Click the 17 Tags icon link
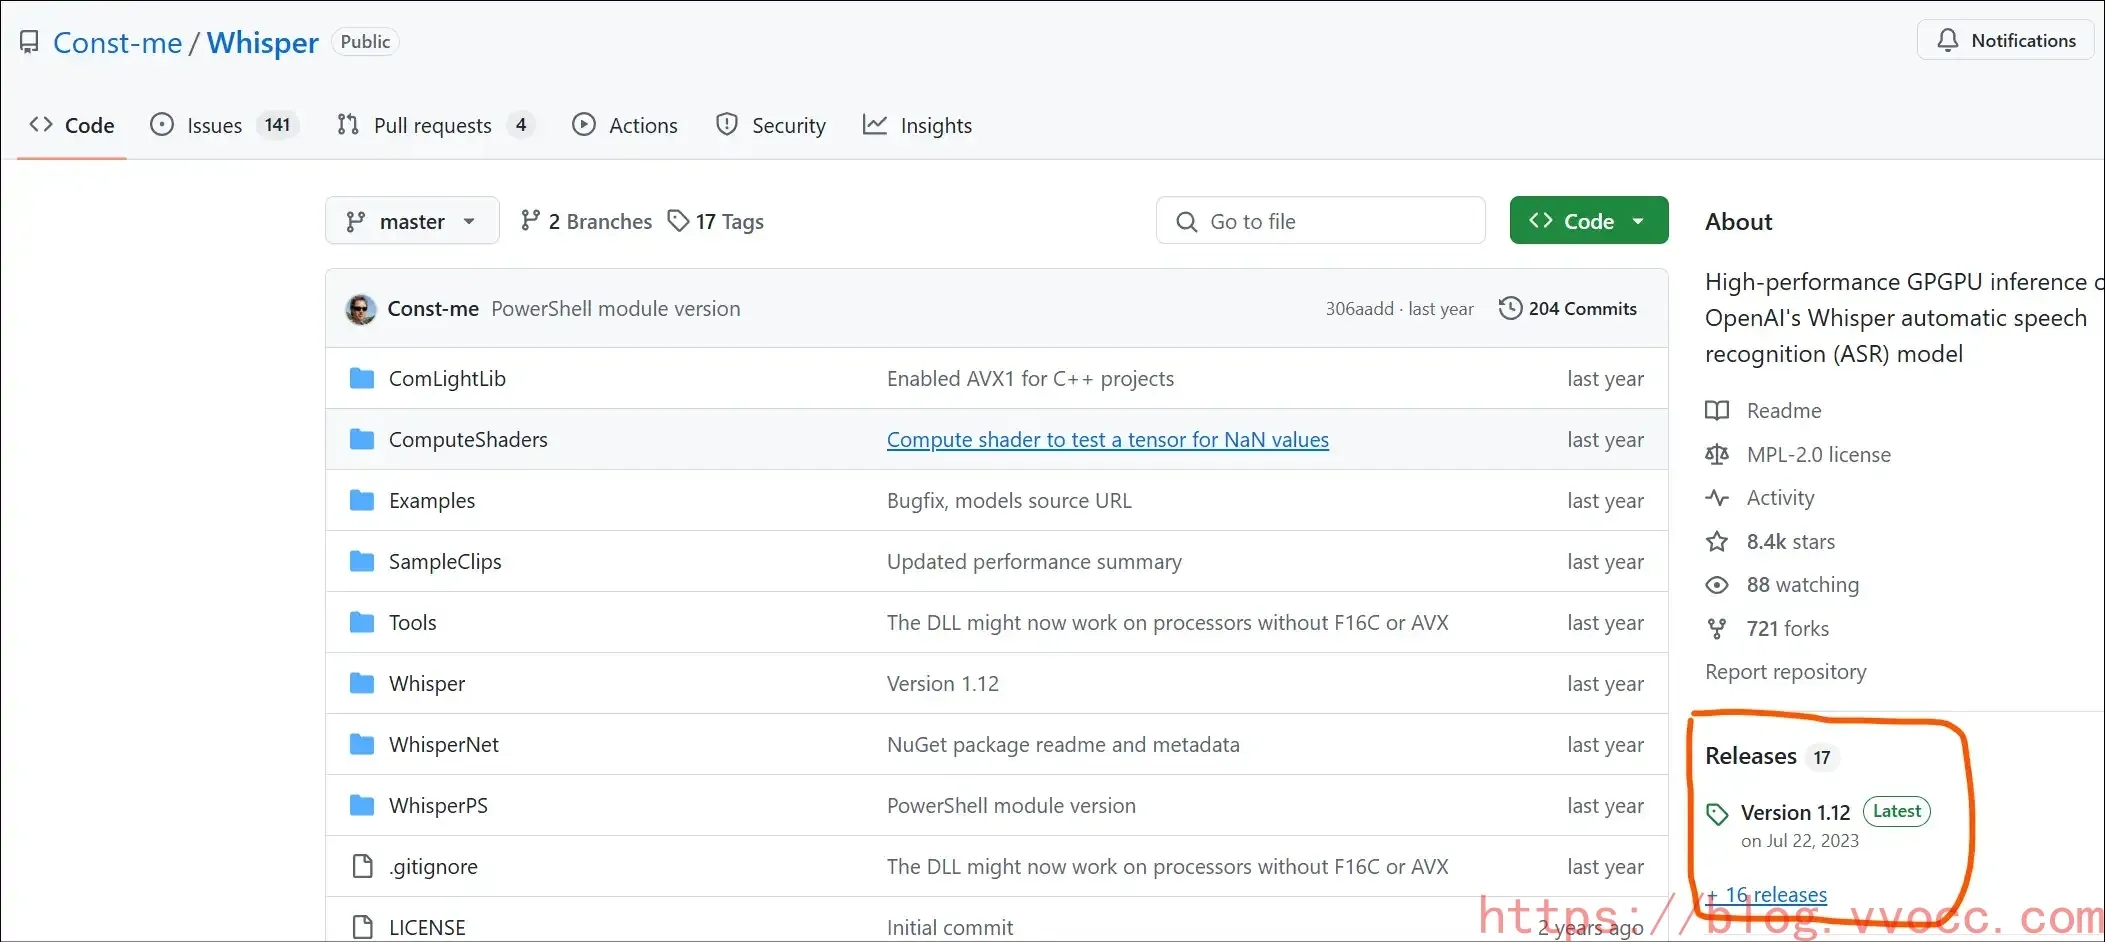Image resolution: width=2105 pixels, height=942 pixels. coord(679,221)
